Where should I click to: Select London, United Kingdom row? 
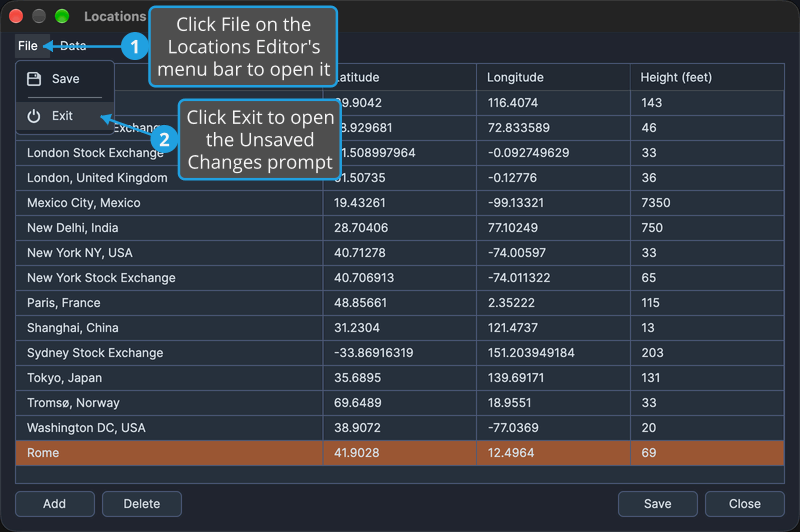(x=399, y=178)
